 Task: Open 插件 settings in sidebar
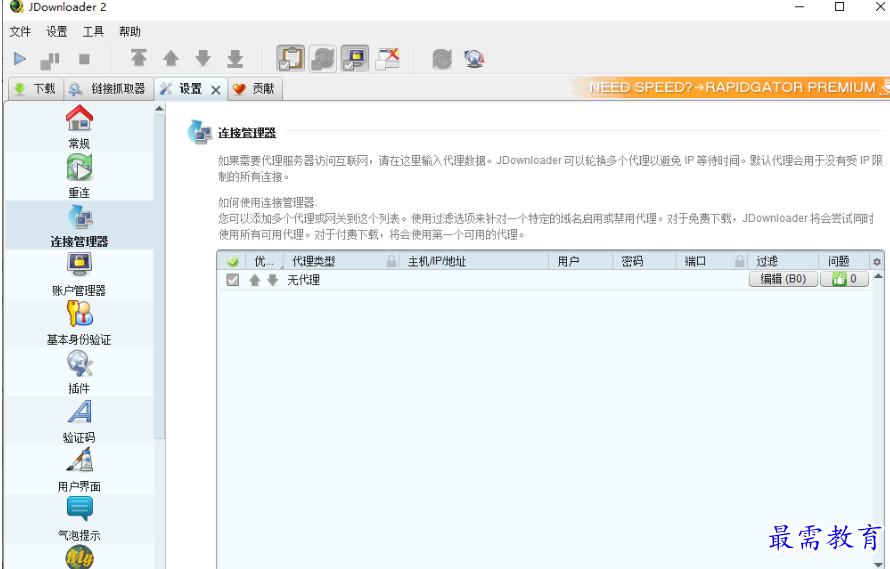79,372
